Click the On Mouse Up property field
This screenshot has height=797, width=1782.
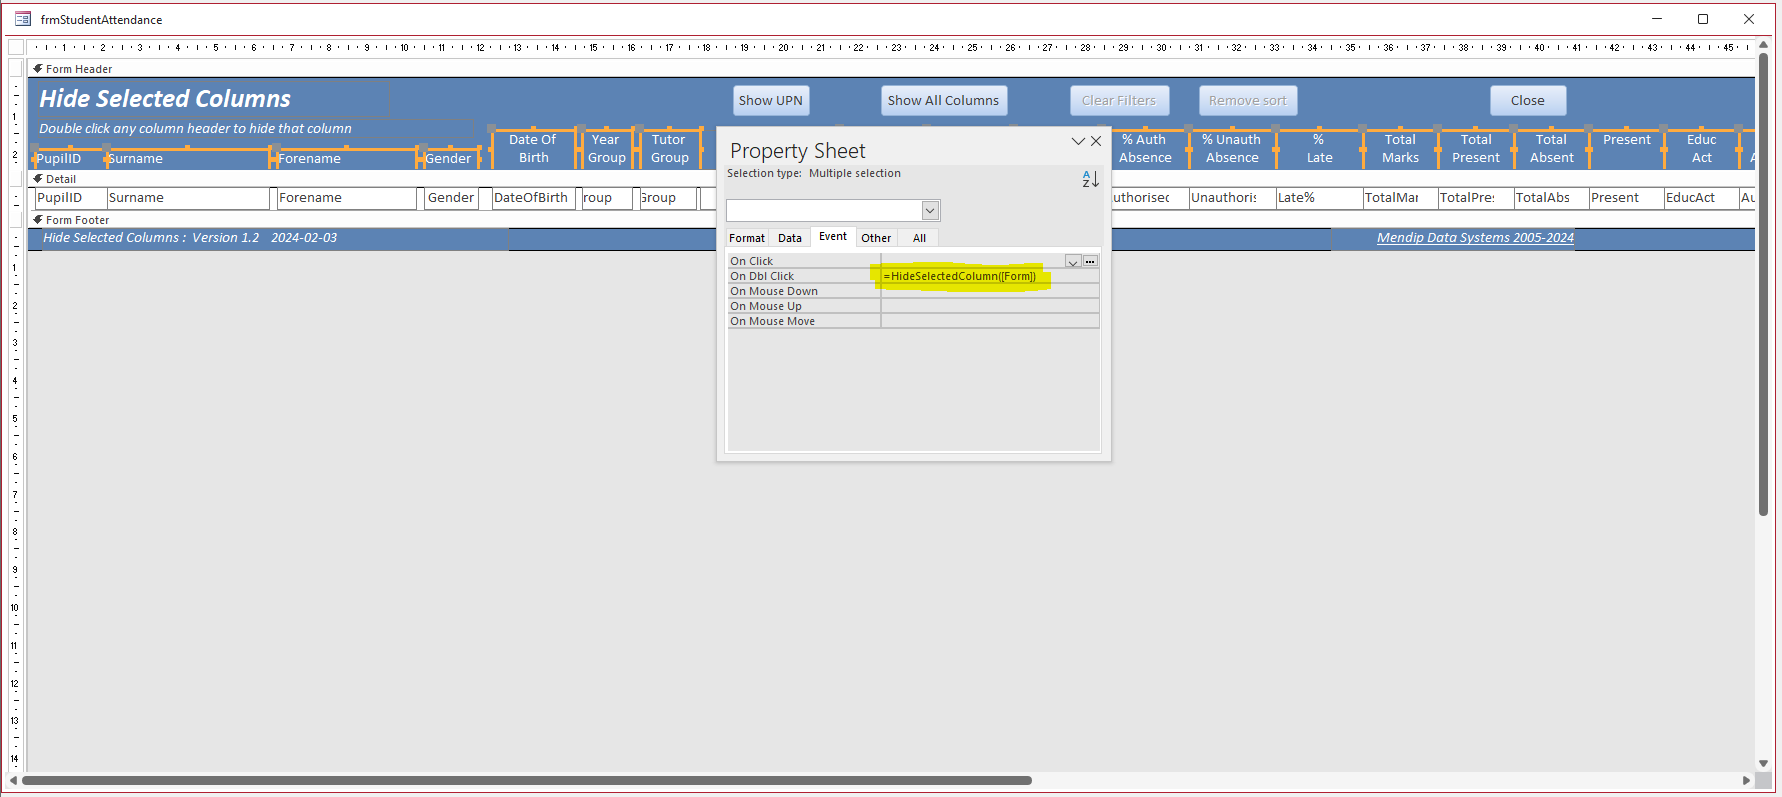(990, 306)
